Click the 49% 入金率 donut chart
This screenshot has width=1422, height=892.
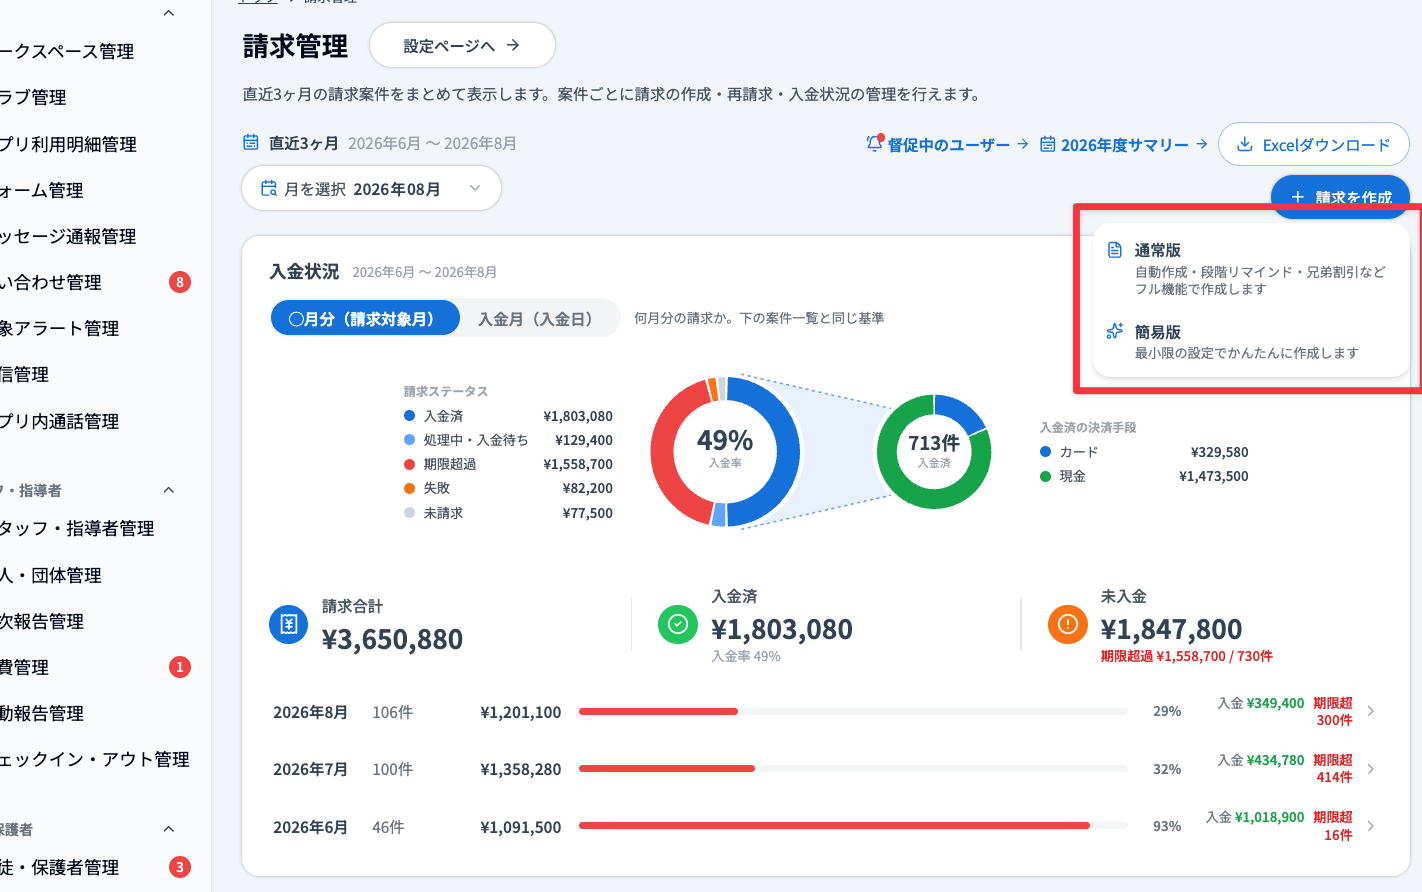(x=725, y=451)
